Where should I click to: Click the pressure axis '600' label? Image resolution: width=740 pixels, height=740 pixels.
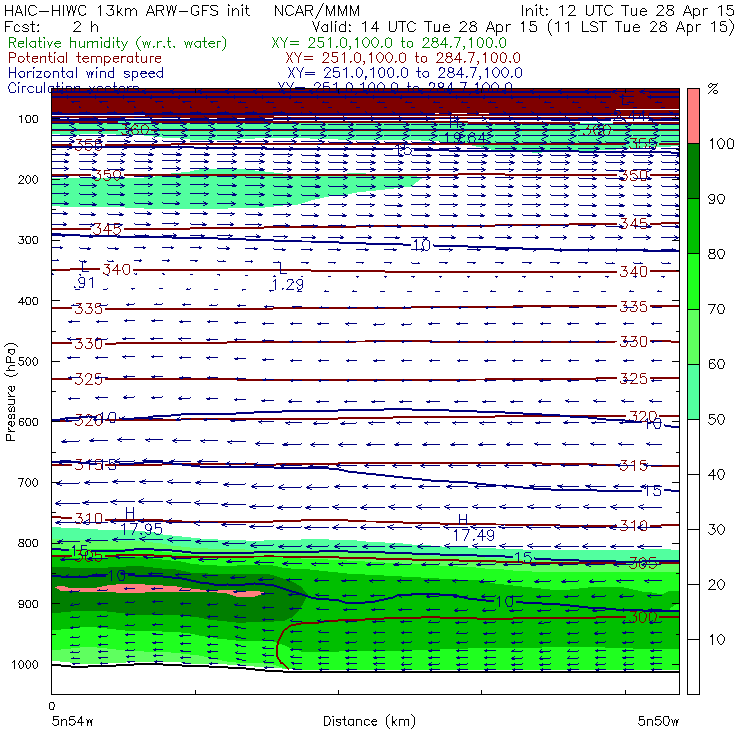pos(28,421)
